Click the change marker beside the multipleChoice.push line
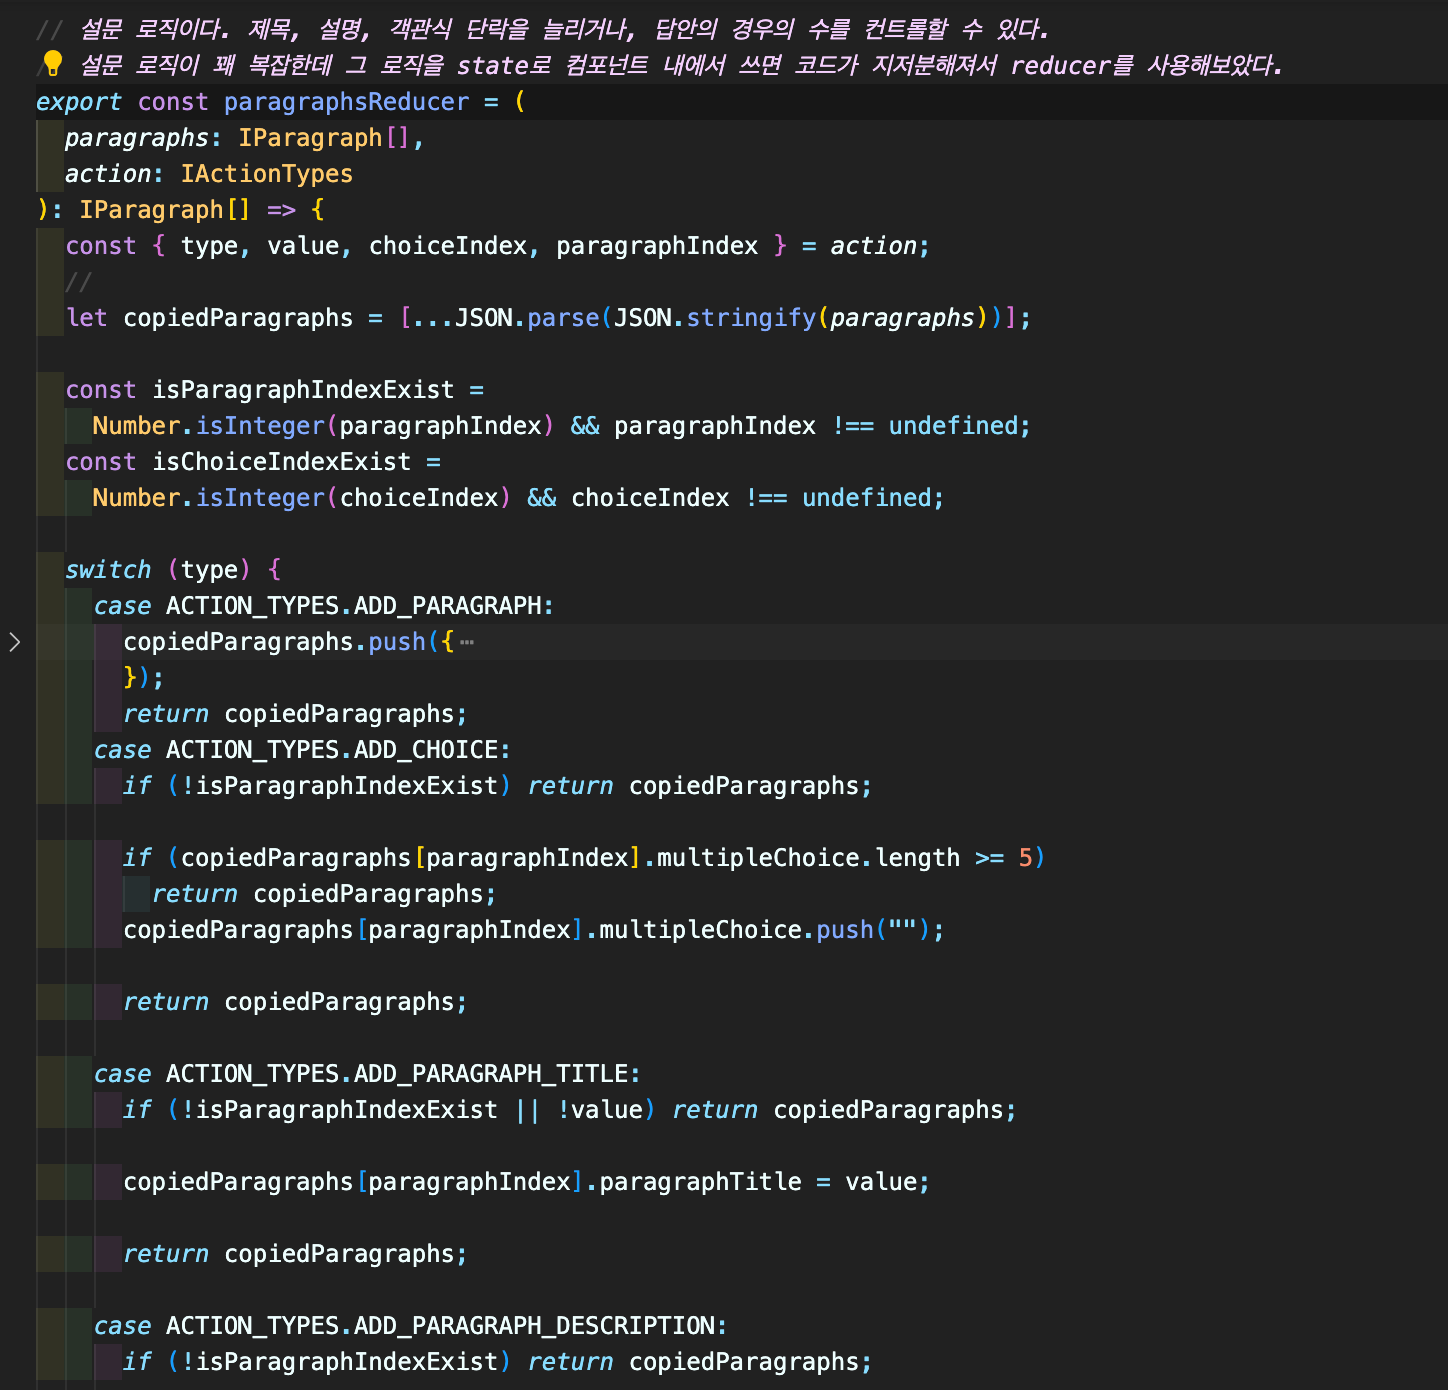 pos(51,930)
